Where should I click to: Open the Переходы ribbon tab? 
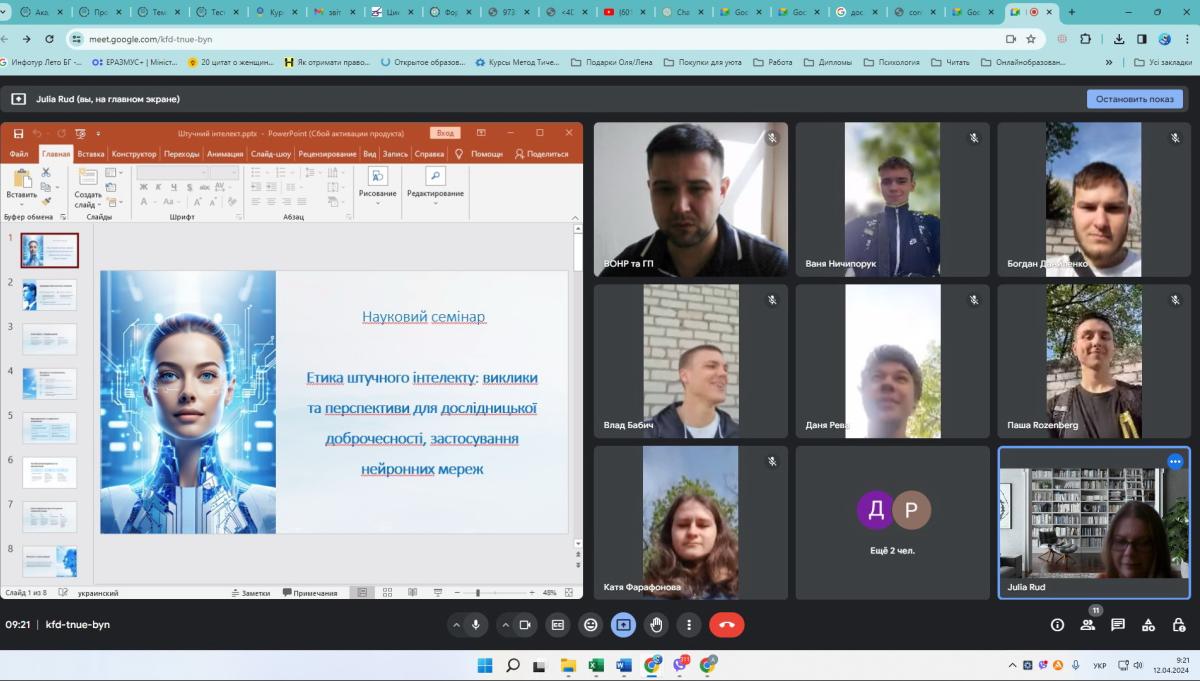(181, 154)
